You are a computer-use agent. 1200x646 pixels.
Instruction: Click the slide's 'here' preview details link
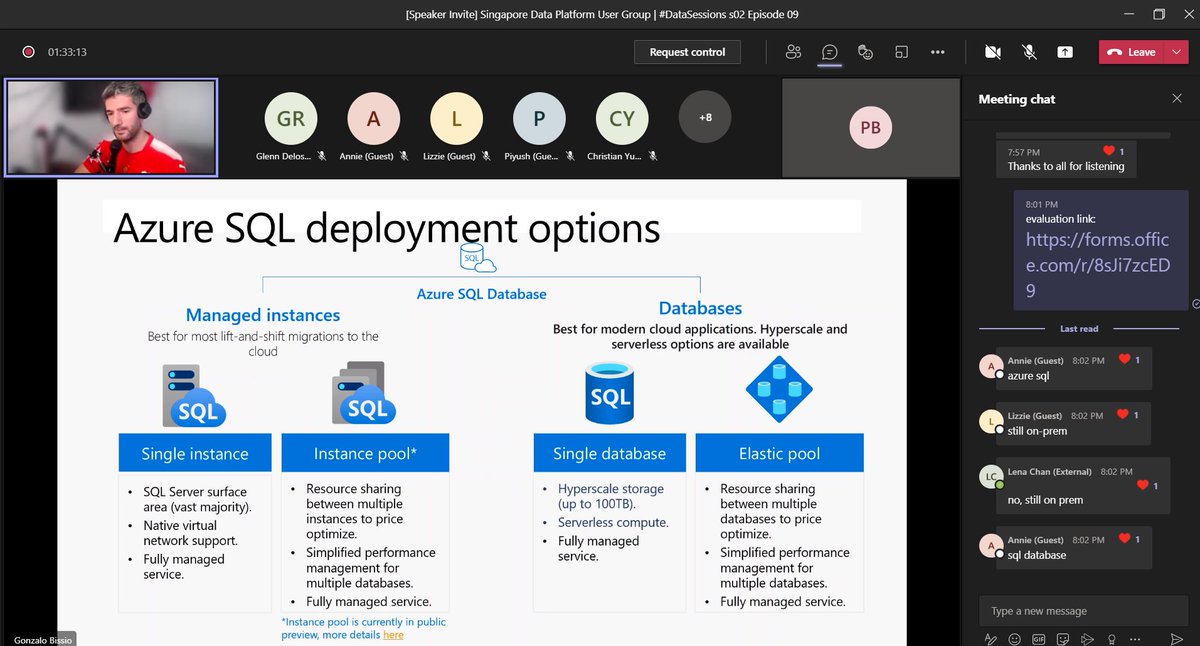pyautogui.click(x=393, y=634)
